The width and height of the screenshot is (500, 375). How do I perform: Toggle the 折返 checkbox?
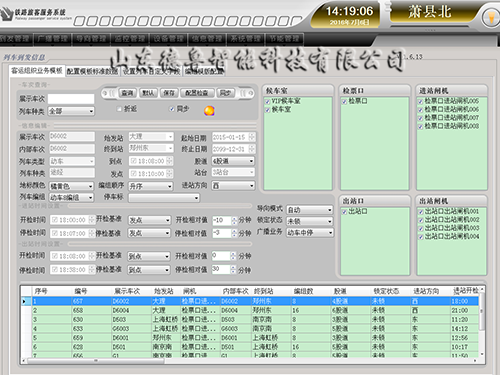coord(119,109)
